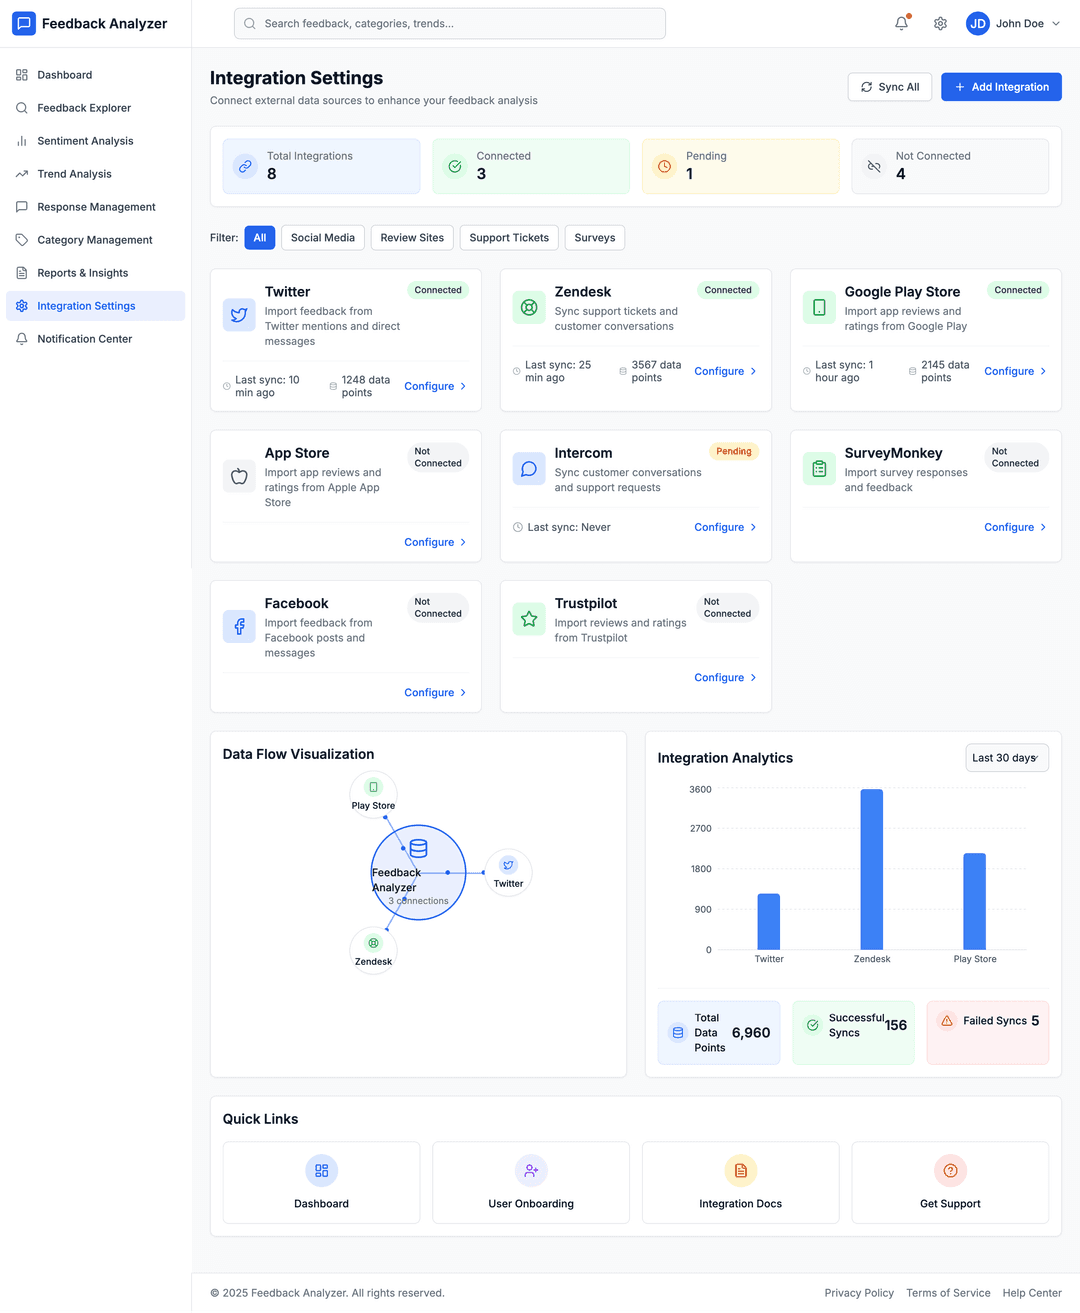Image resolution: width=1080 pixels, height=1313 pixels.
Task: Click the Twitter integration logo icon
Action: tap(238, 314)
